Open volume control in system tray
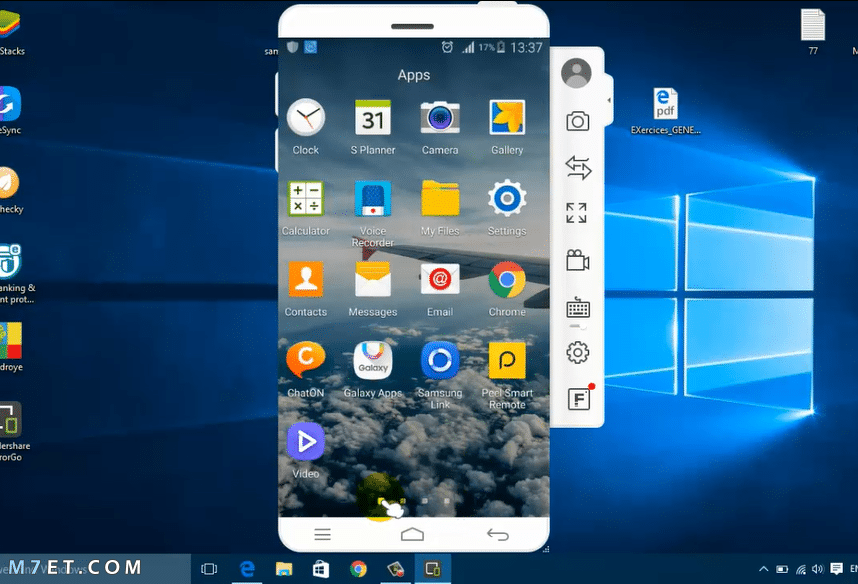The image size is (858, 584). [818, 569]
